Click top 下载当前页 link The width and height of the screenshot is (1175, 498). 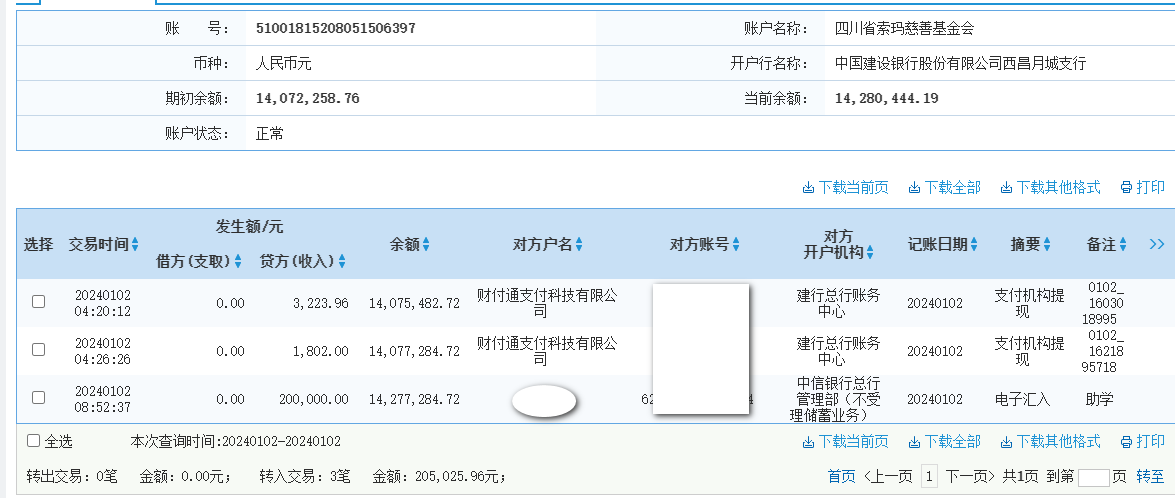tap(854, 188)
